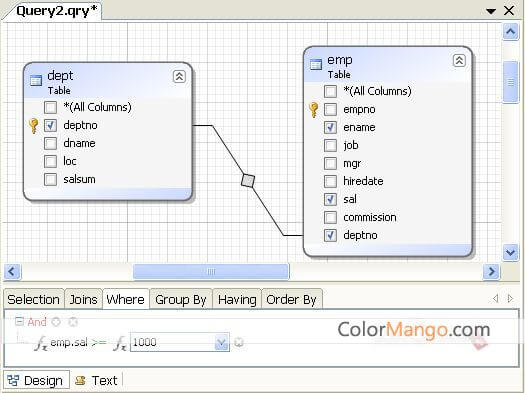
Task: Open the document list dropdown arrow
Action: pos(491,11)
